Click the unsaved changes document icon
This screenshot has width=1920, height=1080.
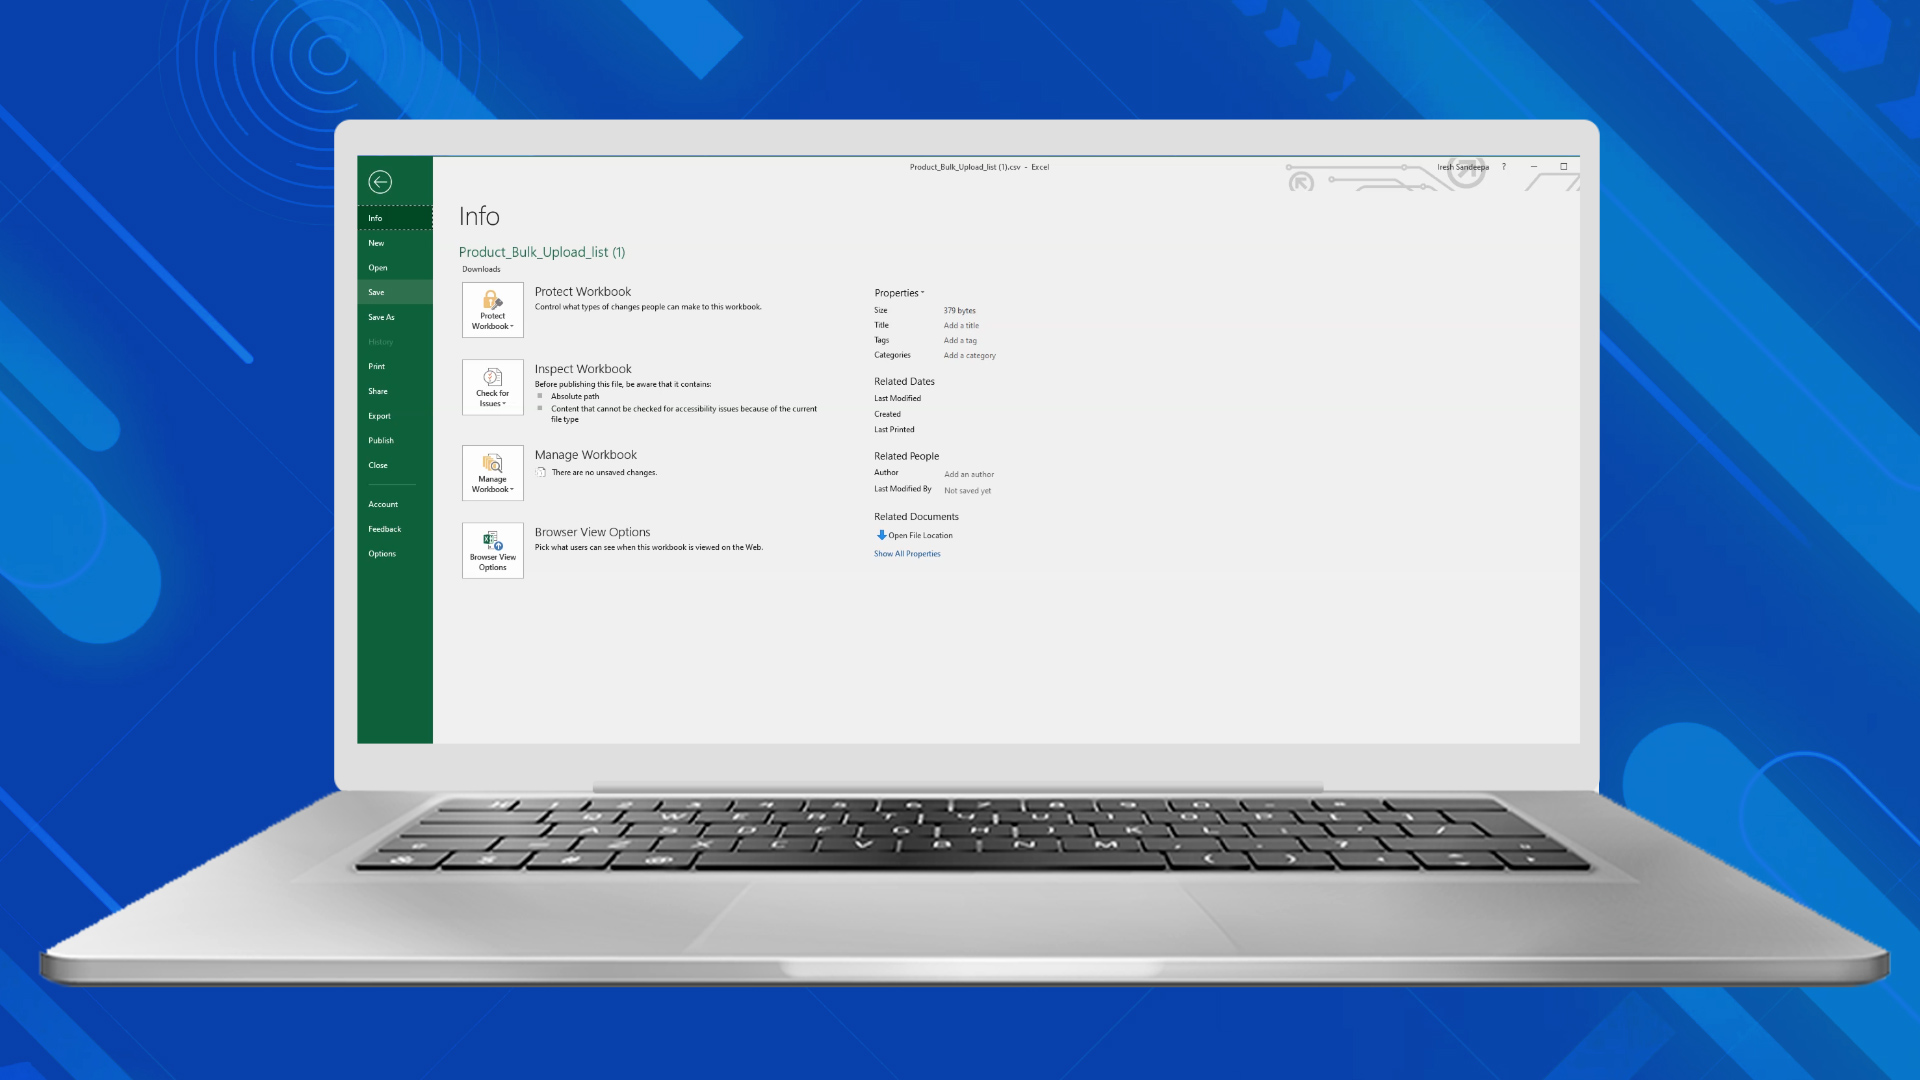[541, 472]
